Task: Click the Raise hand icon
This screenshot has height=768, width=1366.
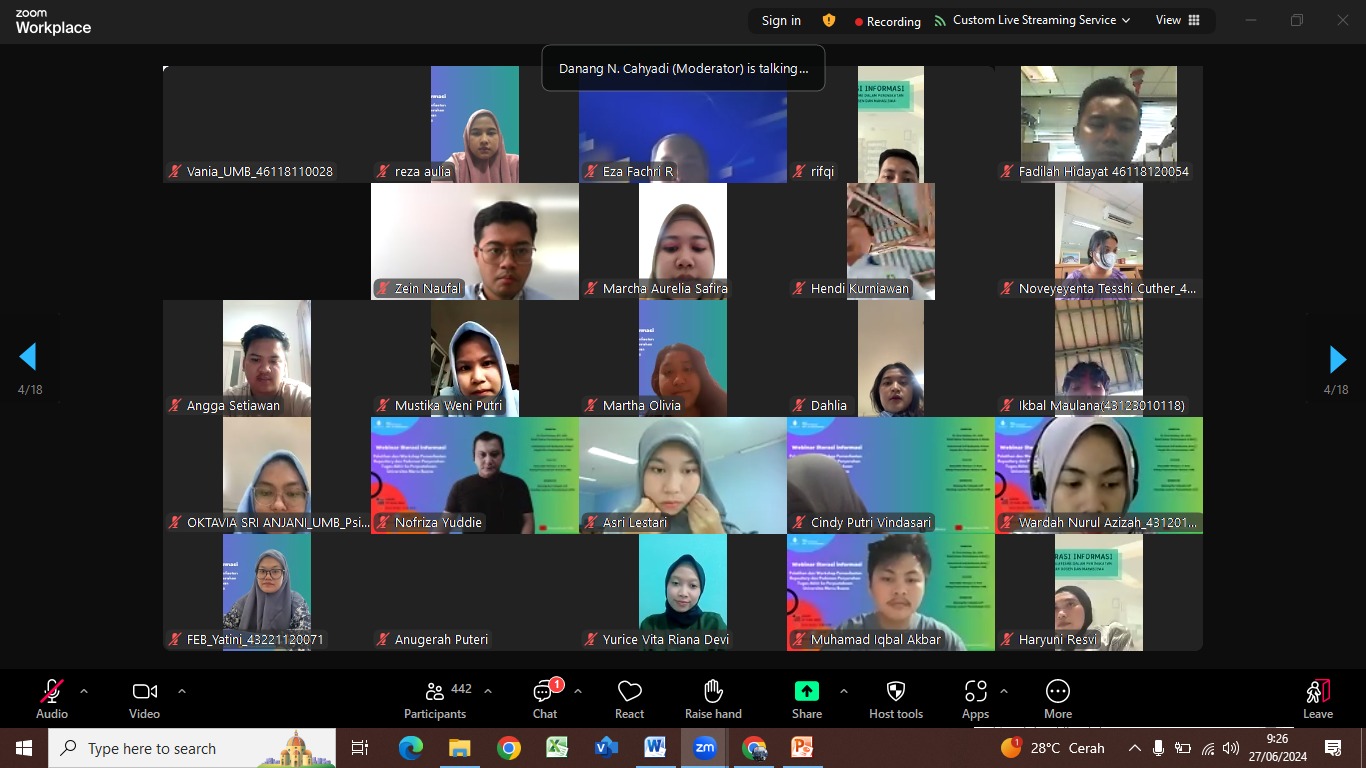Action: pyautogui.click(x=713, y=692)
